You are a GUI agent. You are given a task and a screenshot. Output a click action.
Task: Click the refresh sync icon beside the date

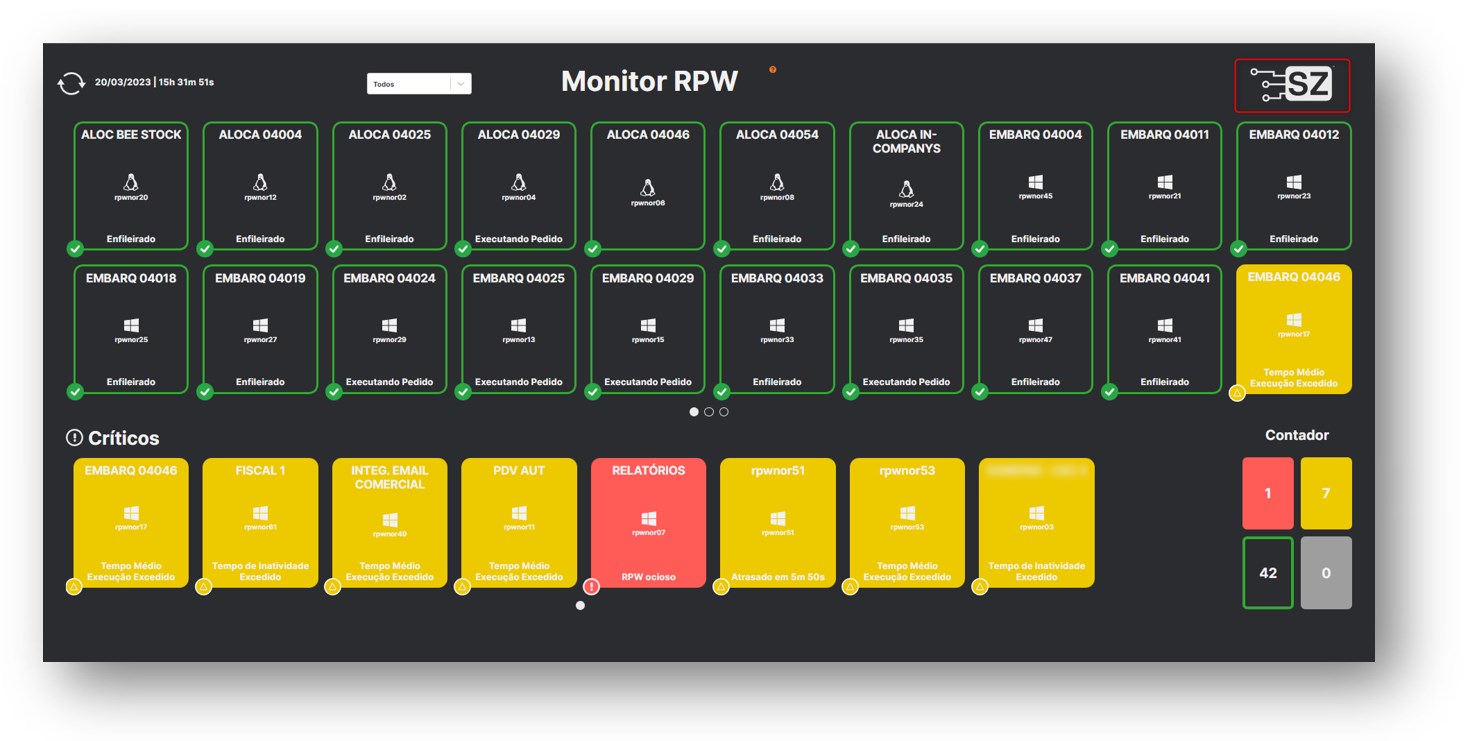71,83
